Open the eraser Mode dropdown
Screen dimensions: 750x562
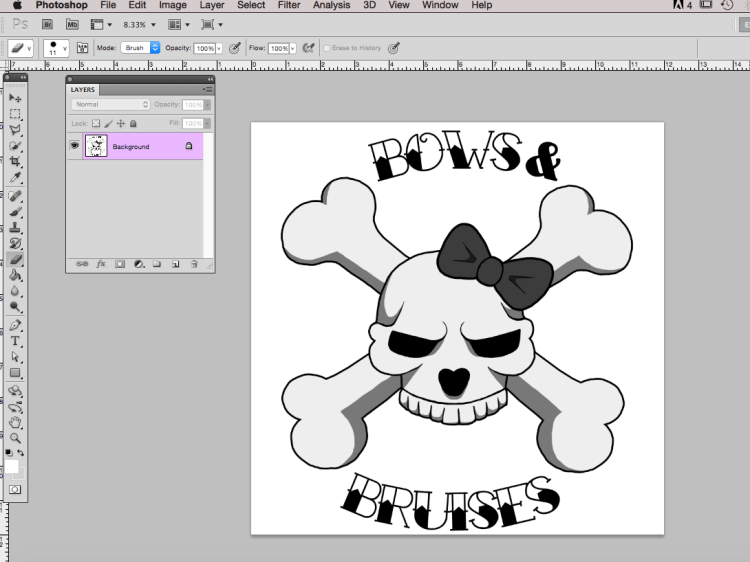140,48
